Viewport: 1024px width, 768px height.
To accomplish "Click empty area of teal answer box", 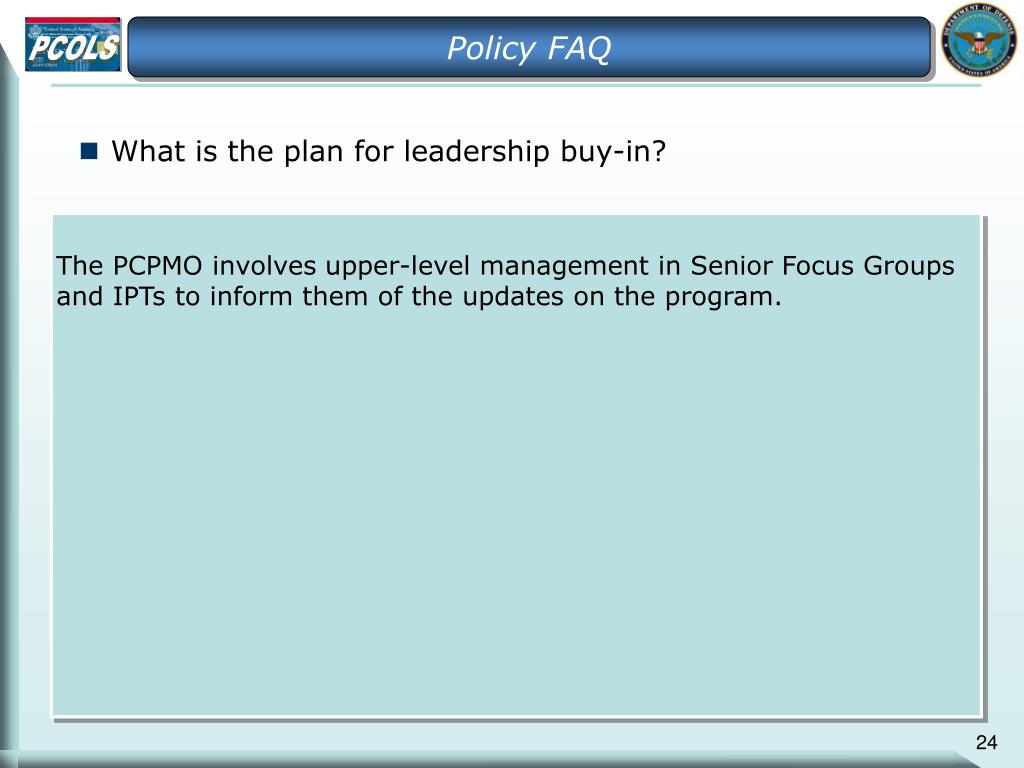I will 516,509.
